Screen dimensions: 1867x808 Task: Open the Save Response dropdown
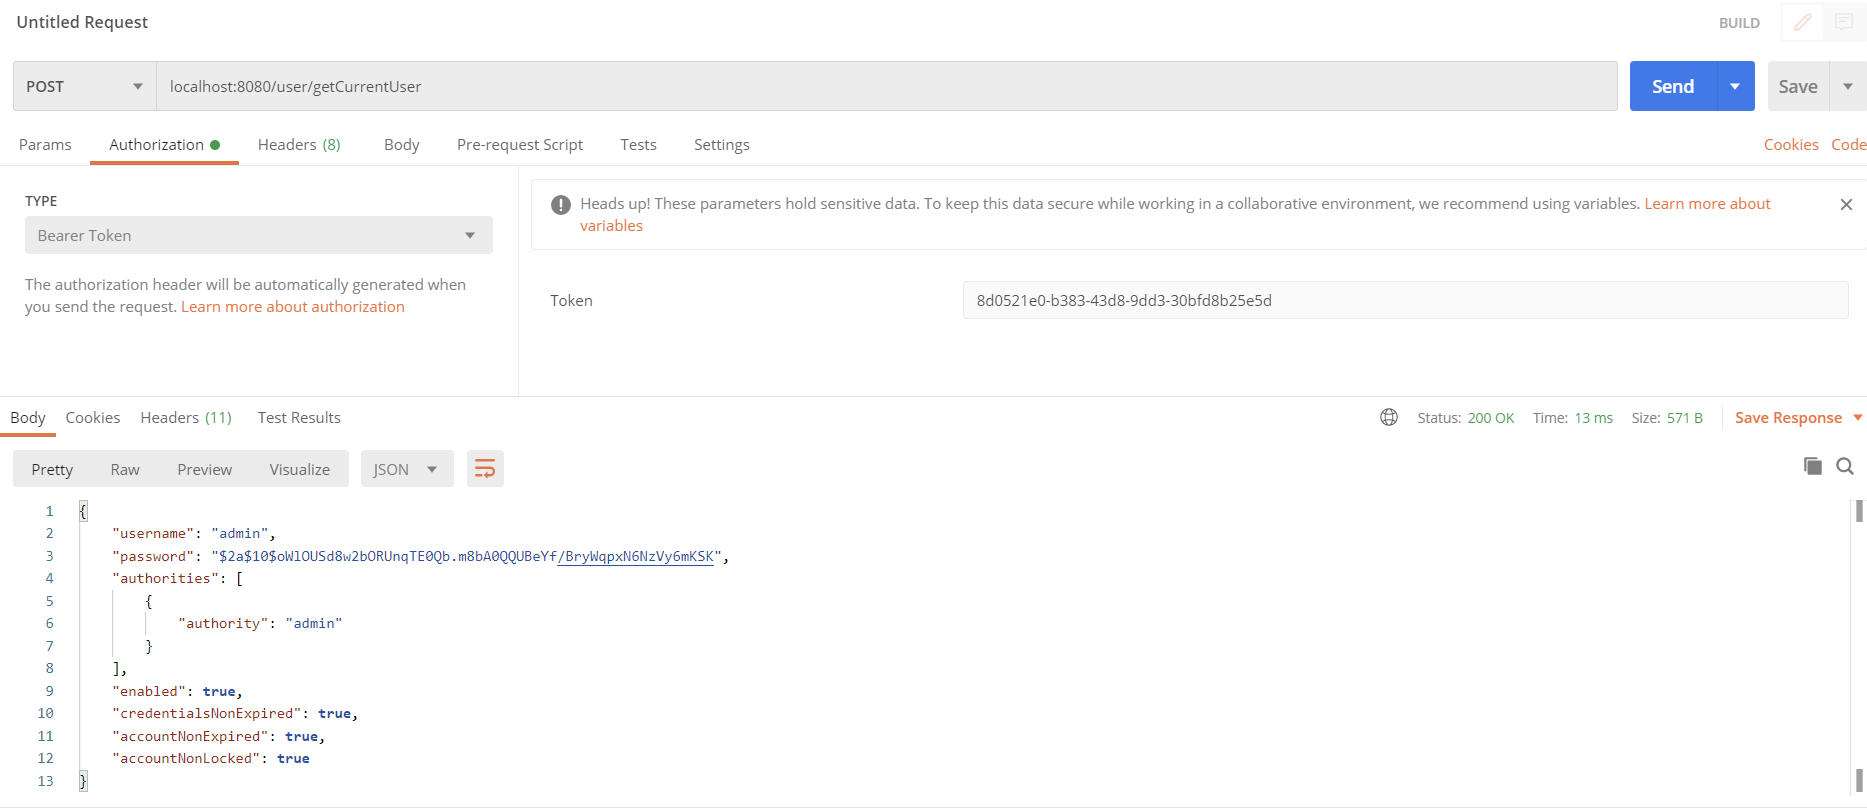click(x=1798, y=418)
